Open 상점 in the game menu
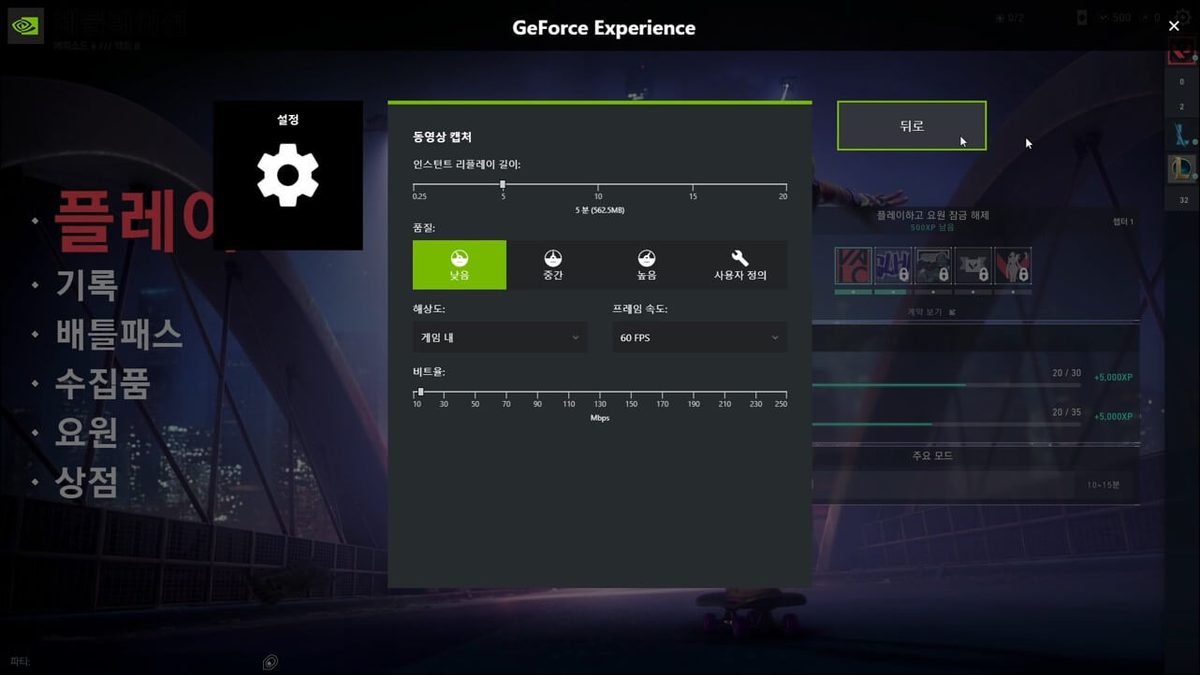Screen dimensions: 1200x675 pos(87,482)
